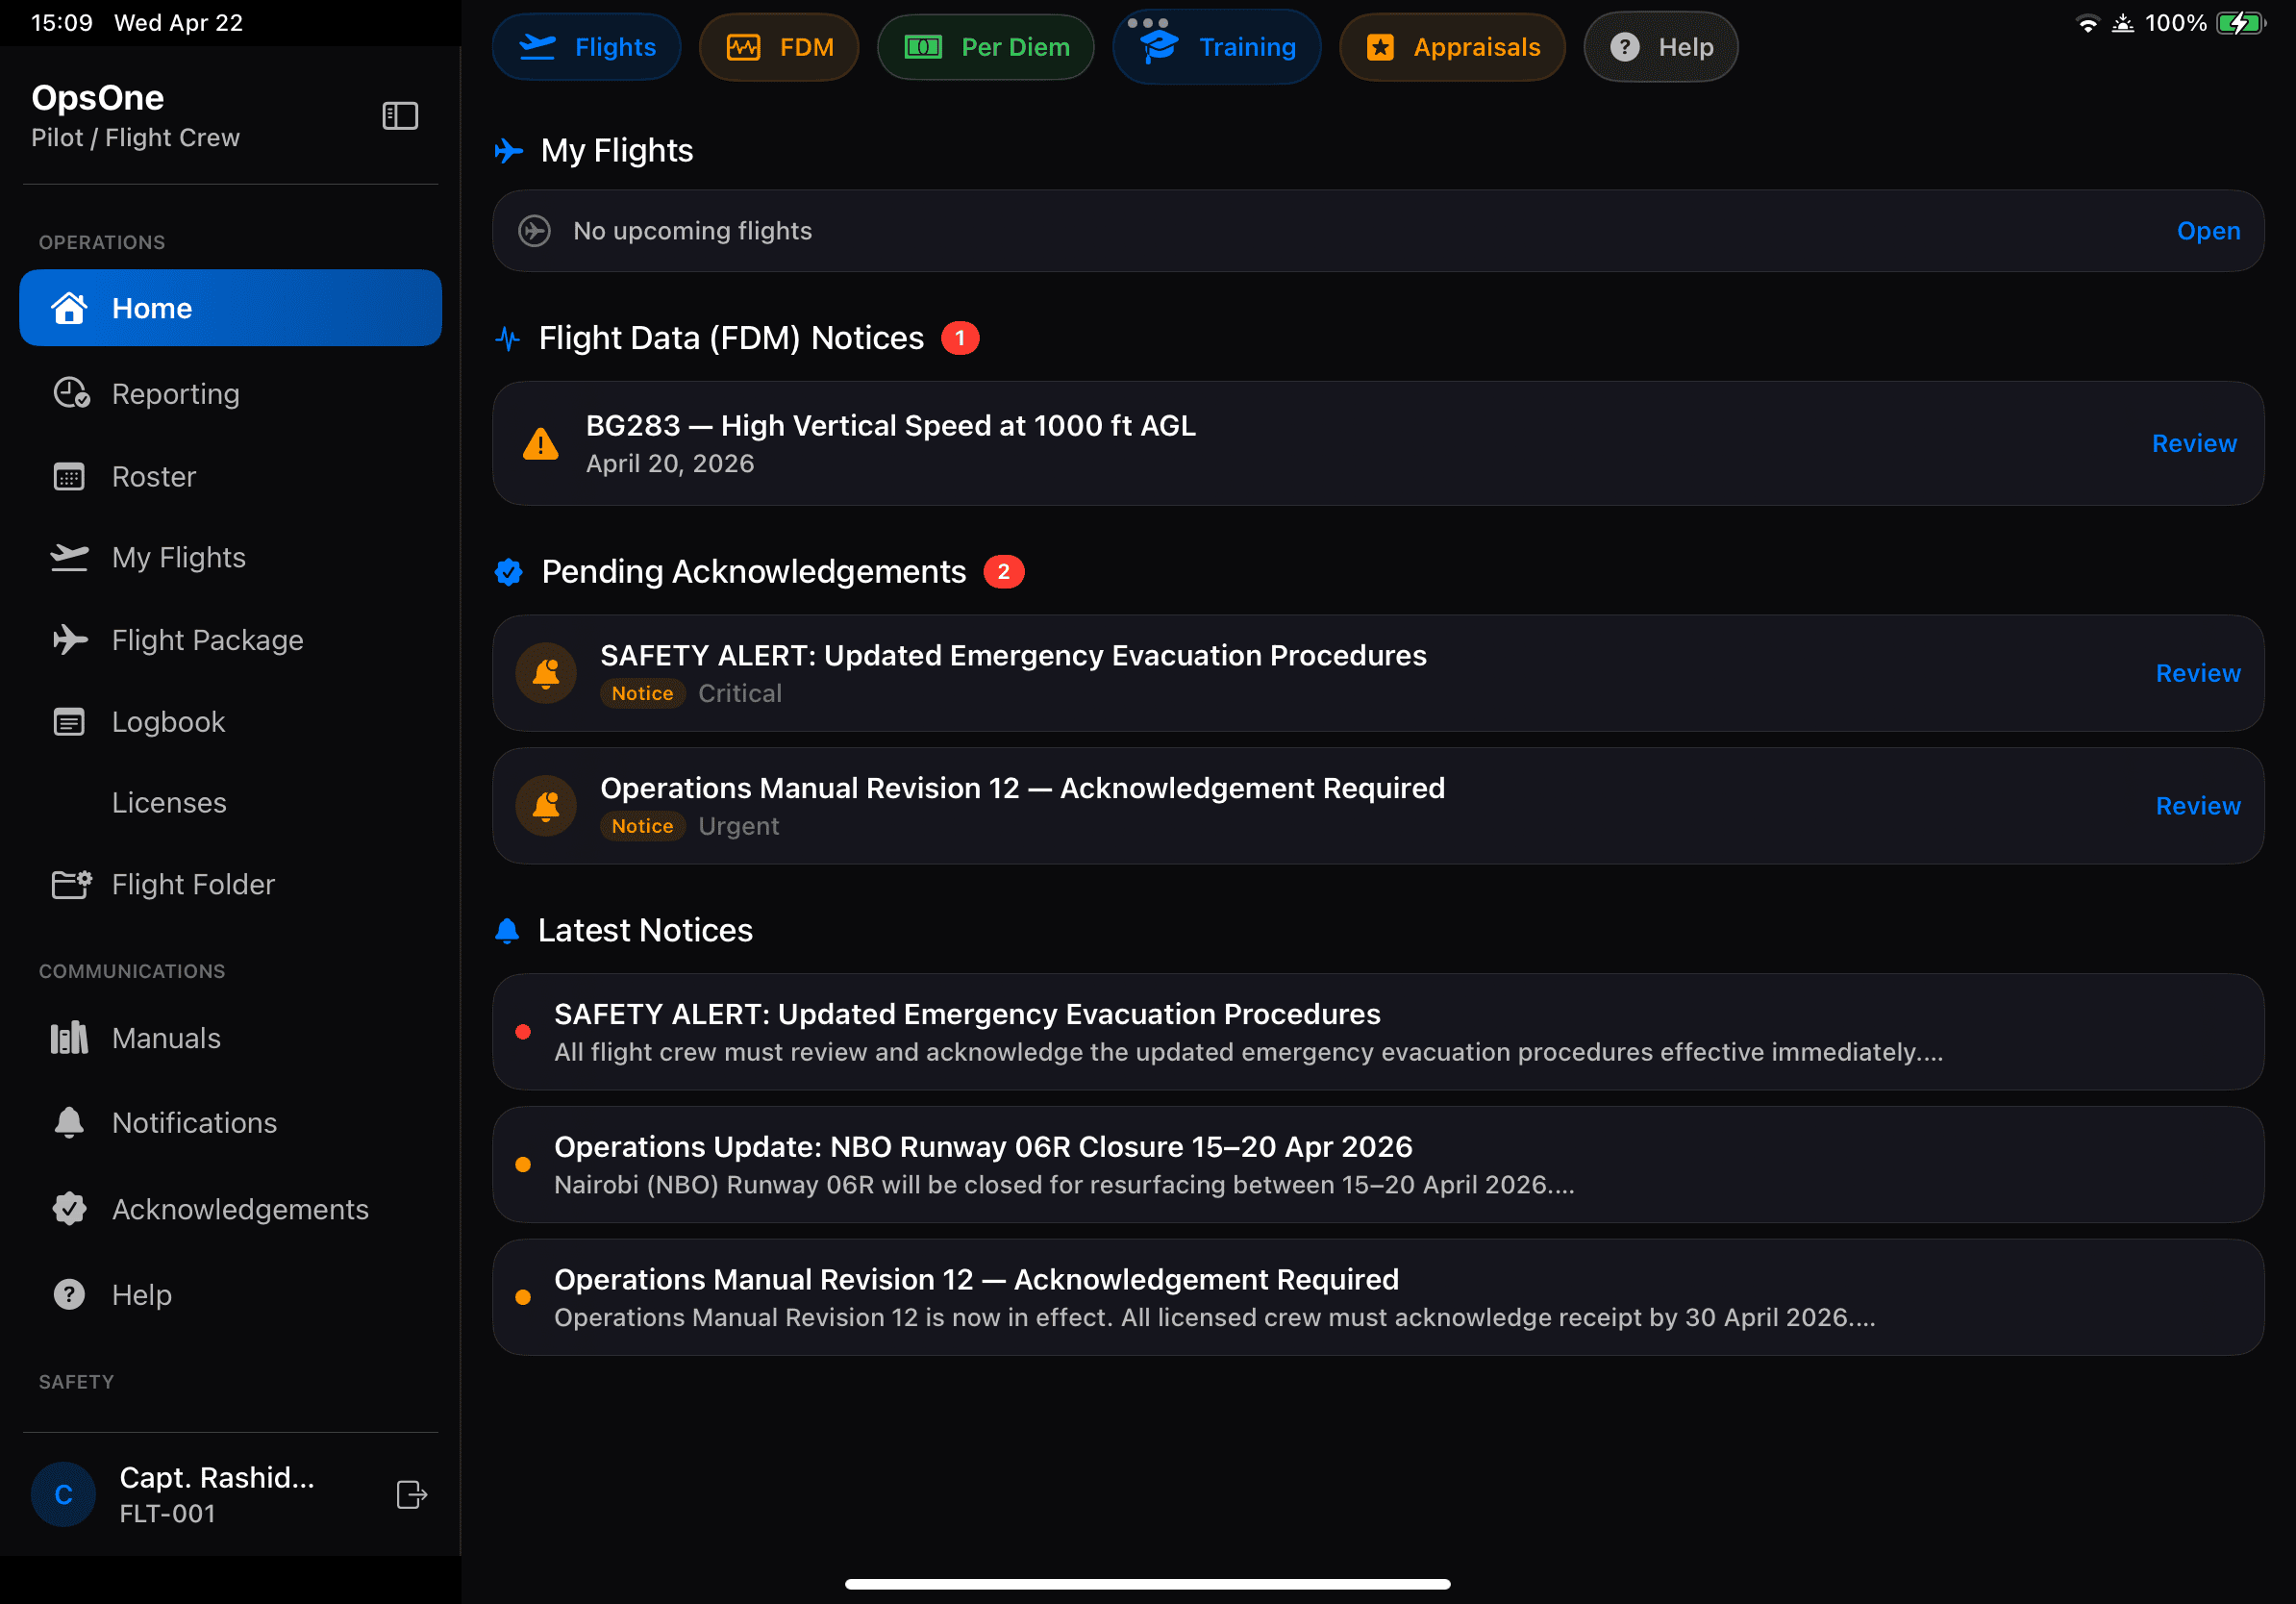The image size is (2296, 1604).
Task: Review the Safety Alert pending acknowledgement
Action: tap(2198, 673)
